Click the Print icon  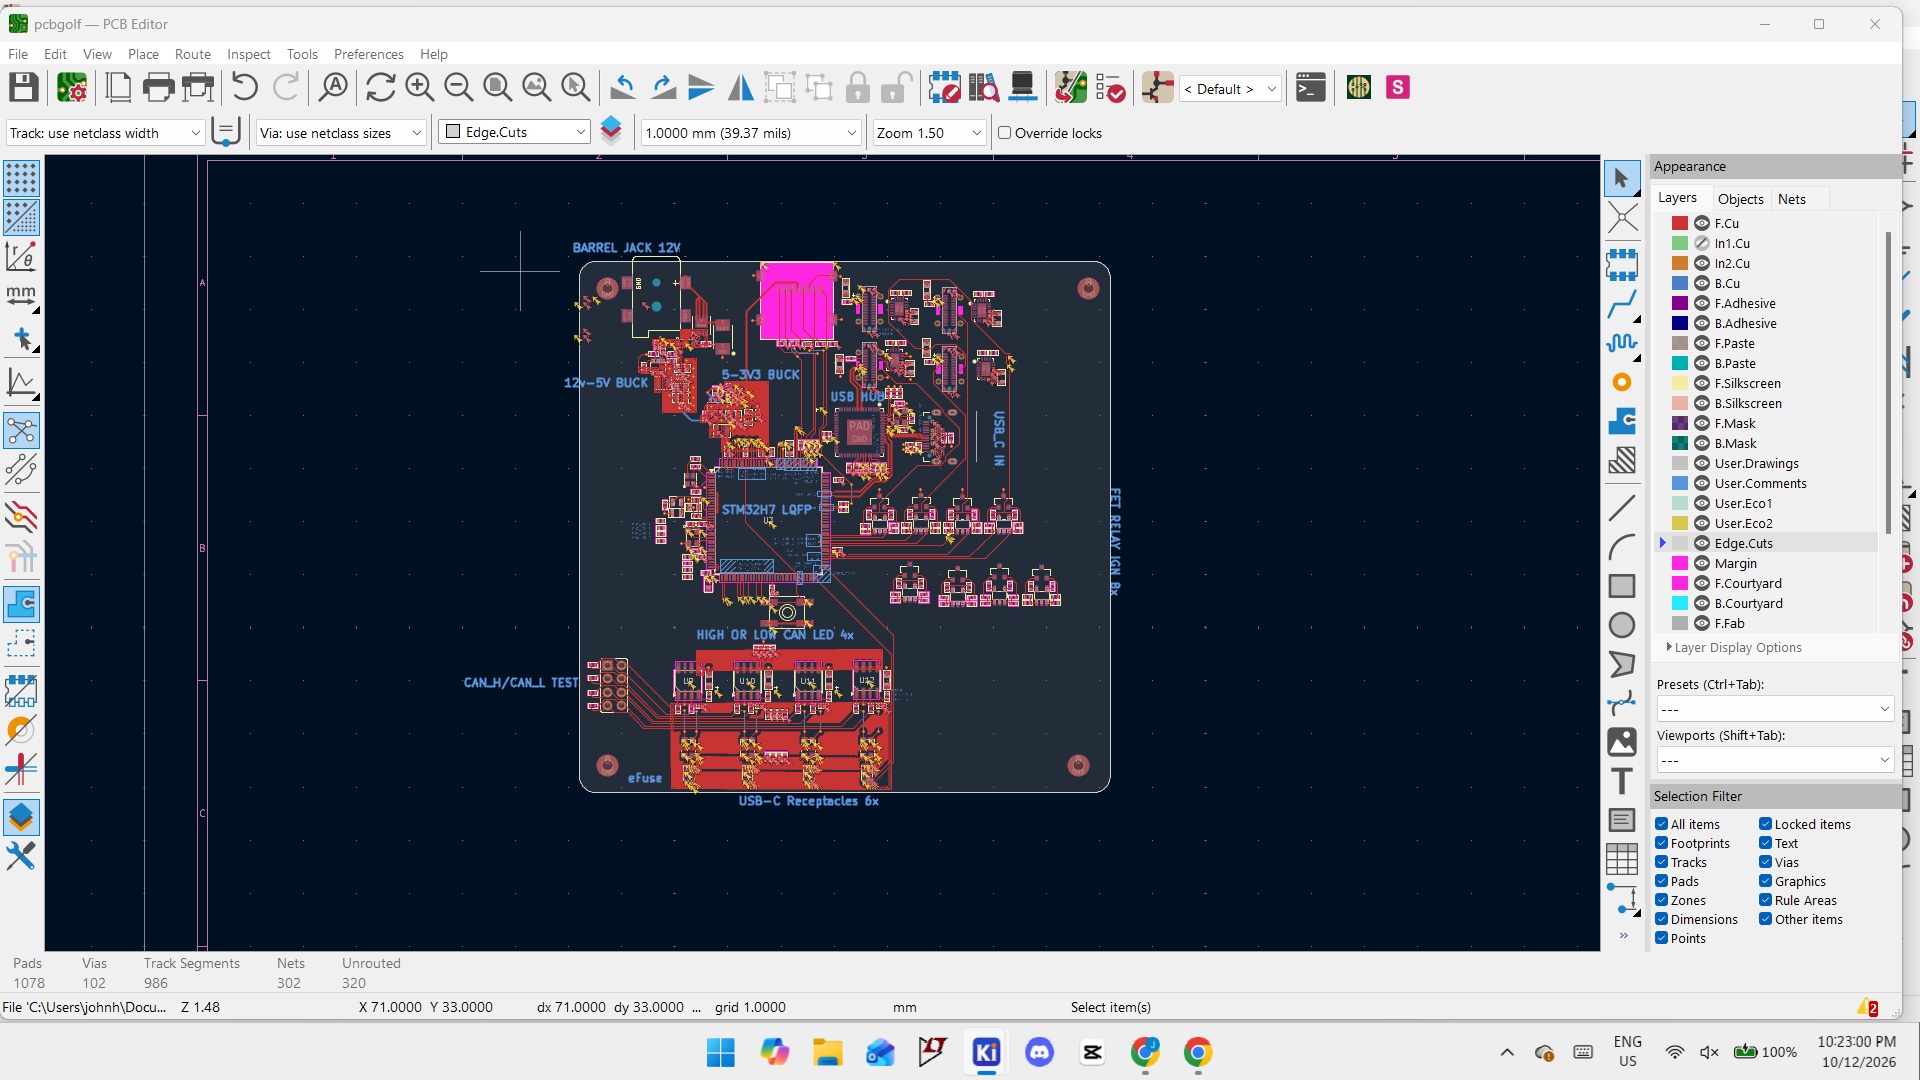tap(158, 88)
